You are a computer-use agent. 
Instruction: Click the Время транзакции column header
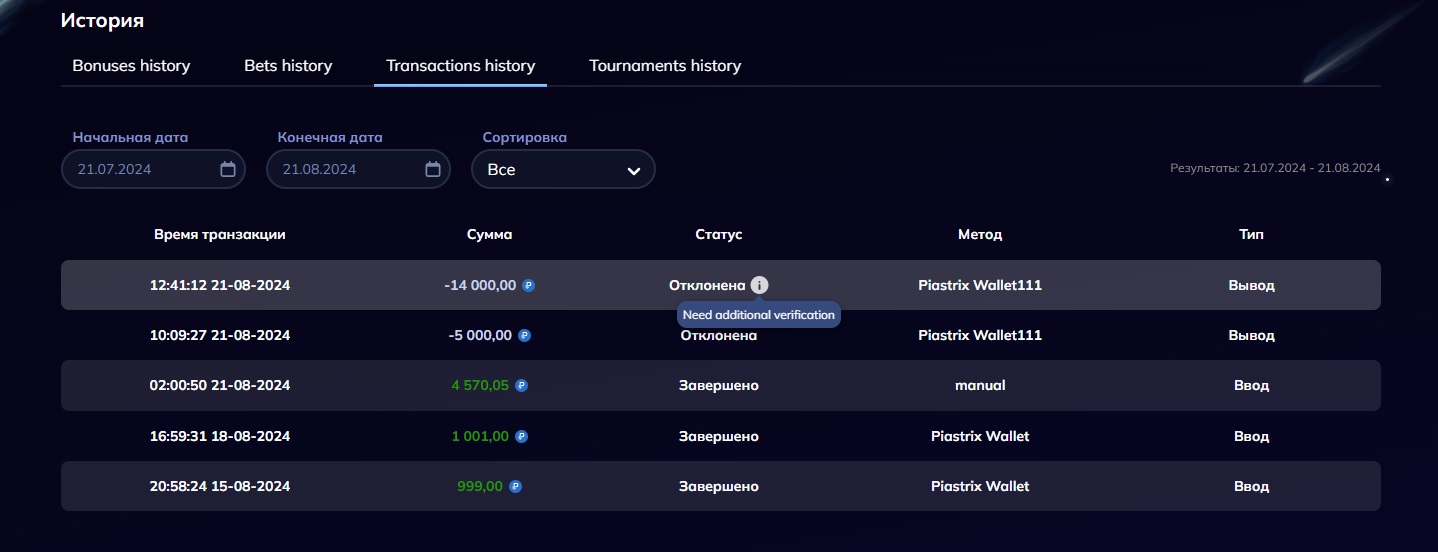click(220, 234)
